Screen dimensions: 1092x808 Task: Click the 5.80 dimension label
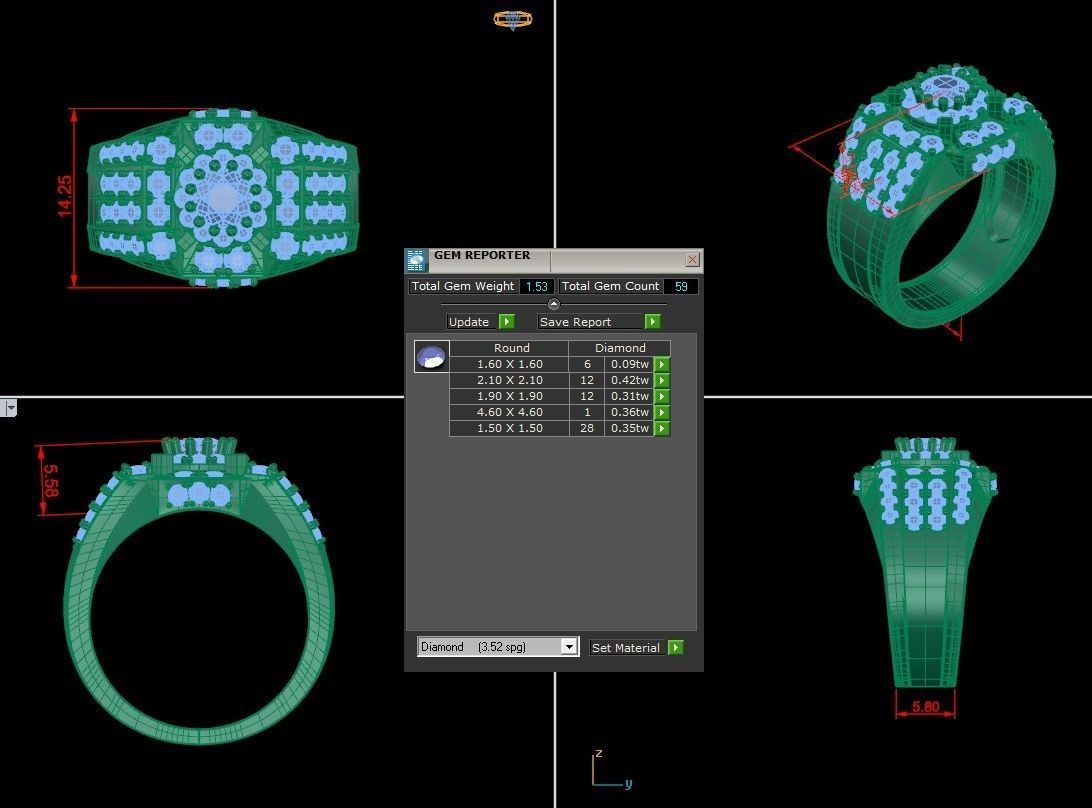tap(926, 706)
